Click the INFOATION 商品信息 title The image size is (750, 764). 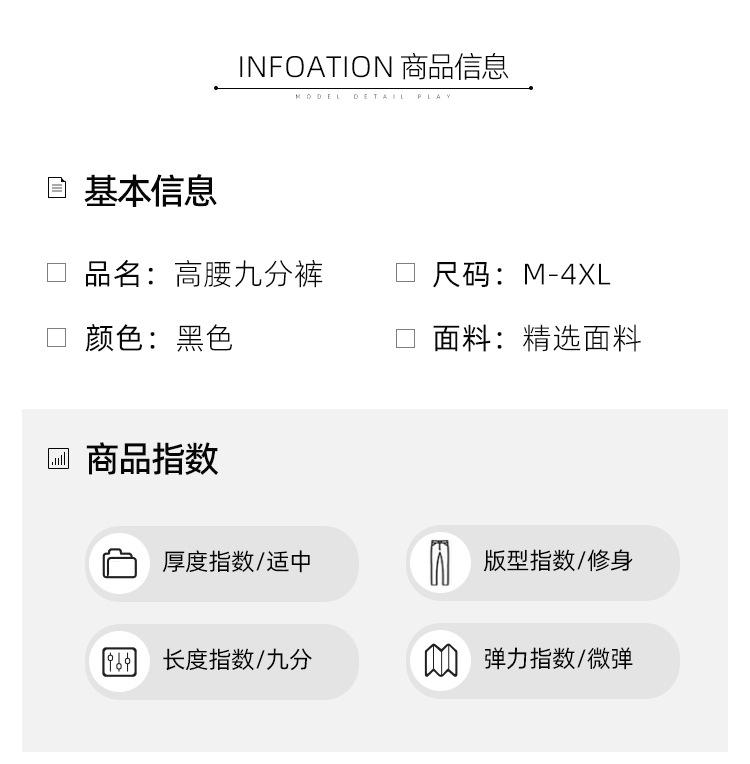(373, 67)
